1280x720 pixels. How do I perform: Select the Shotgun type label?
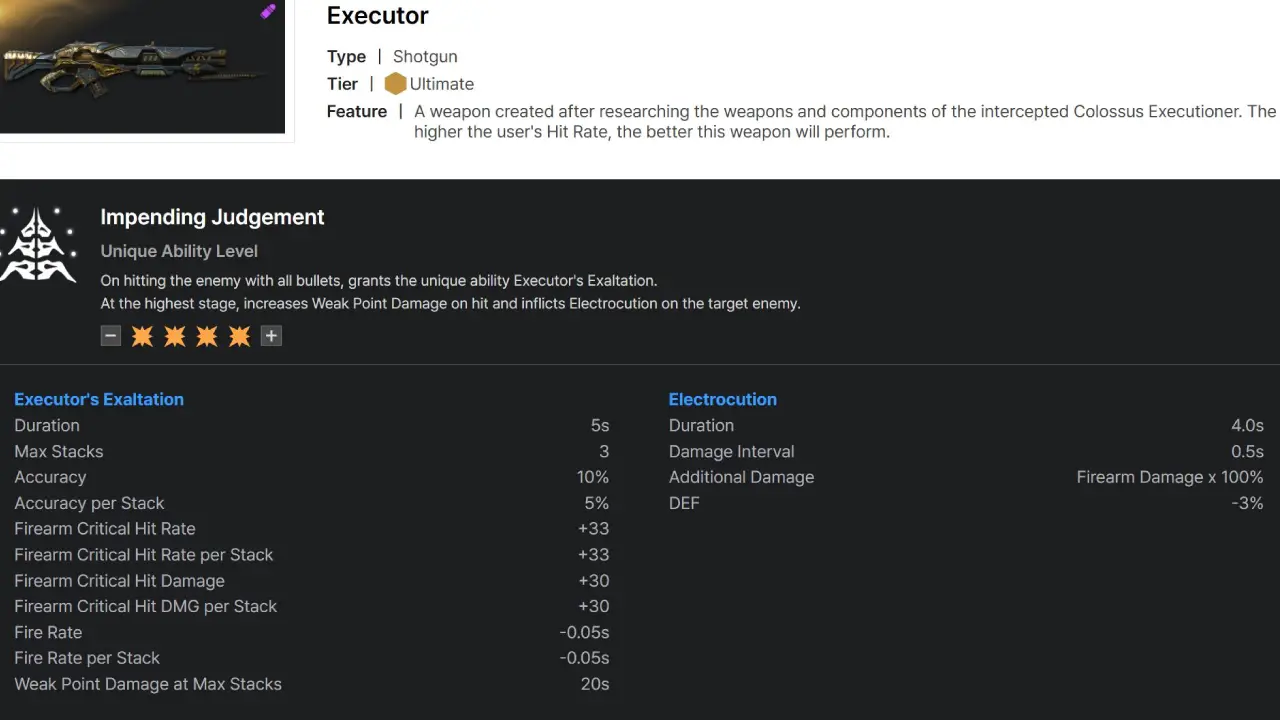click(424, 56)
